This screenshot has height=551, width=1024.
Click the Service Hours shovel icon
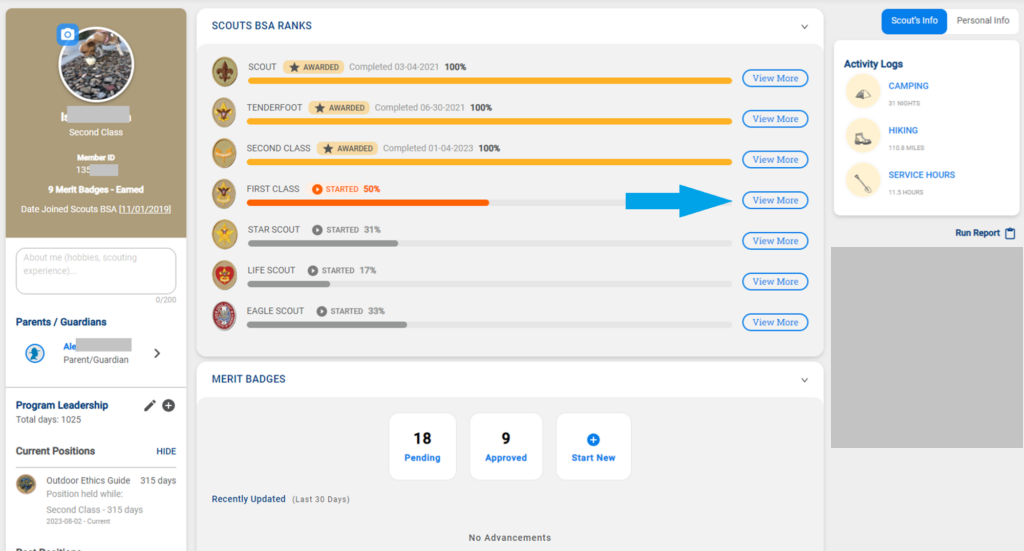(863, 181)
